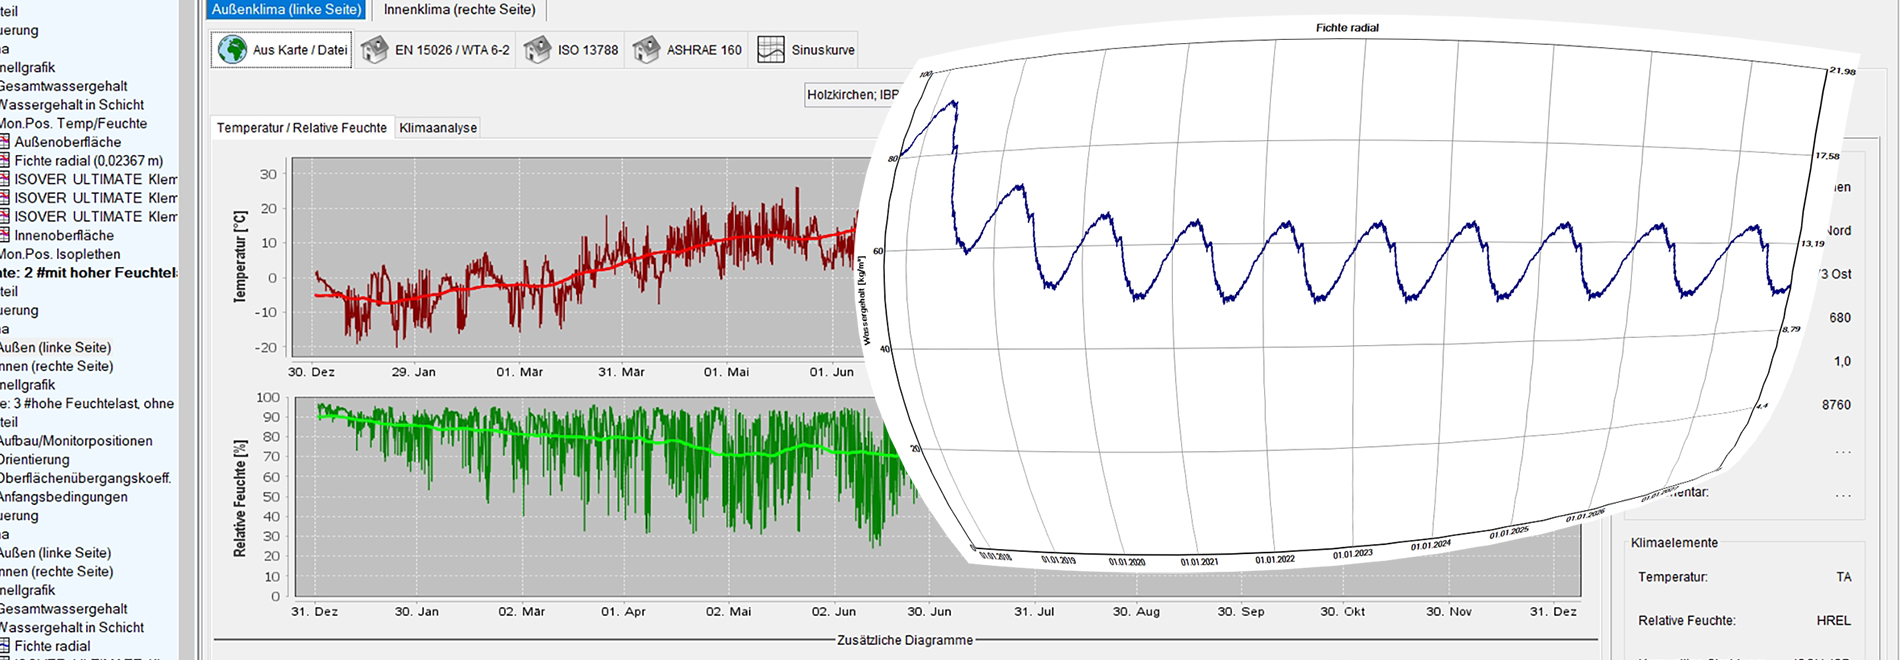Select Mon.Pos. Temp/Feuchte tree entry
Viewport: 1900px width, 660px height.
coord(74,123)
